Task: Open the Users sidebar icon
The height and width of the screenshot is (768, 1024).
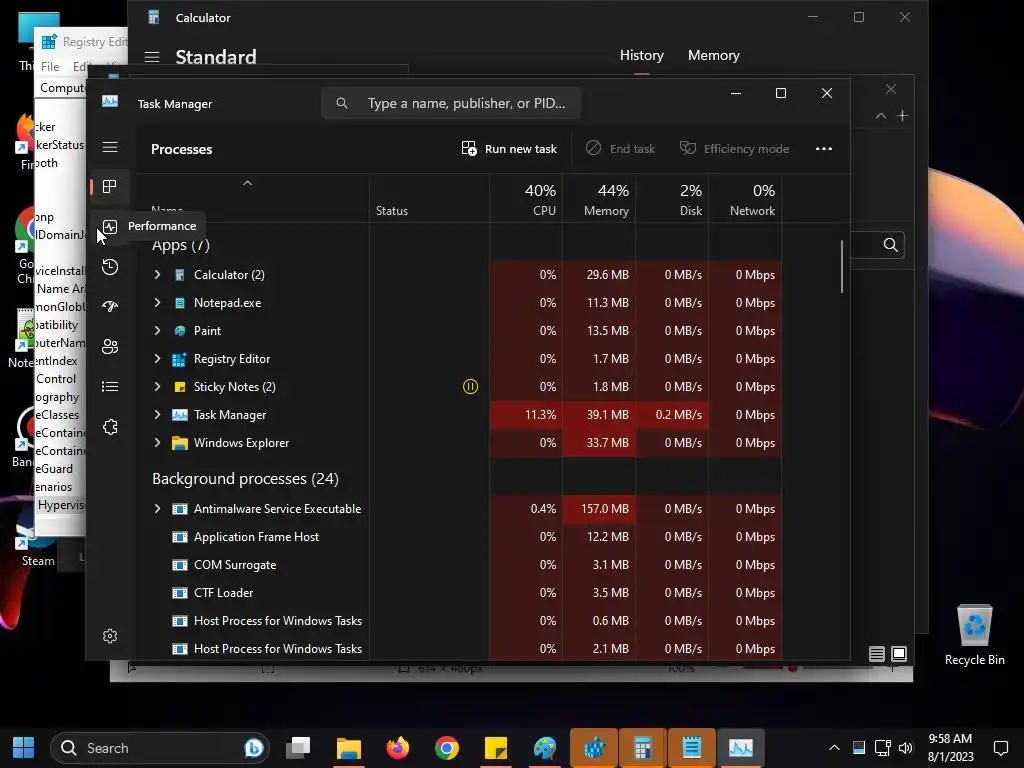Action: [110, 346]
